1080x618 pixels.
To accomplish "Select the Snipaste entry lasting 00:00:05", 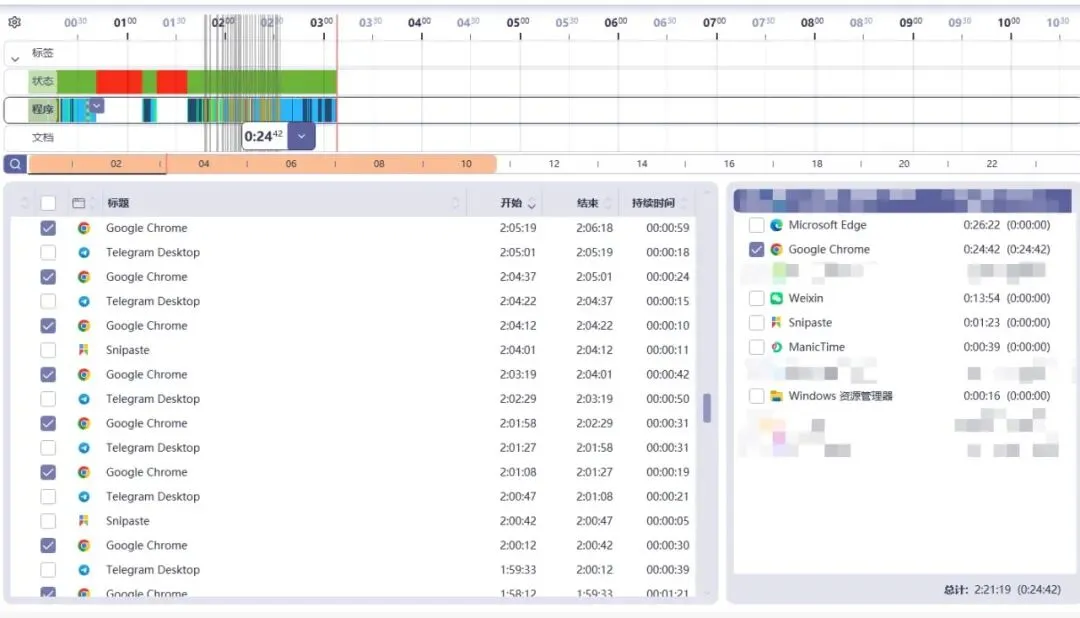I will point(352,521).
